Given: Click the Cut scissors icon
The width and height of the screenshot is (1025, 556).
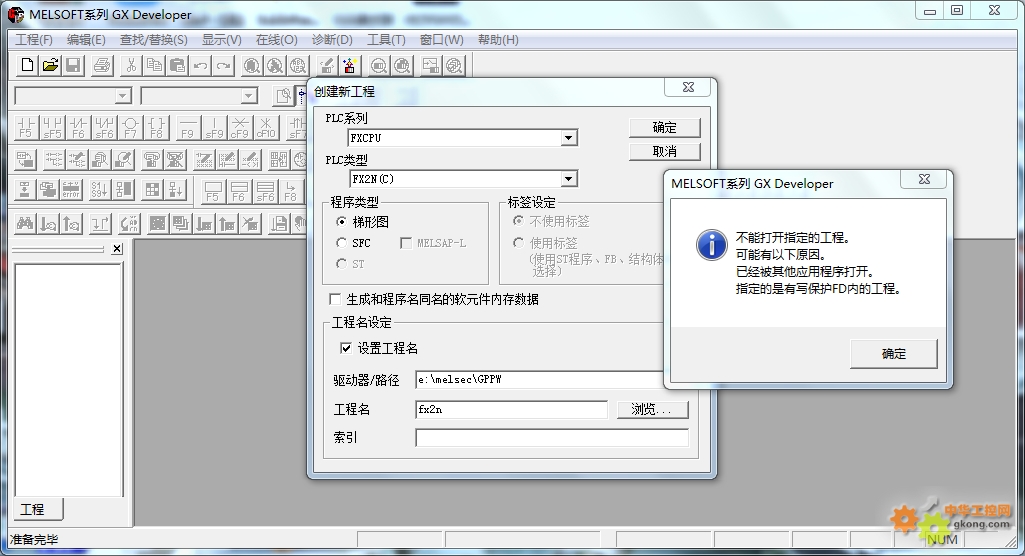Looking at the screenshot, I should tap(131, 65).
